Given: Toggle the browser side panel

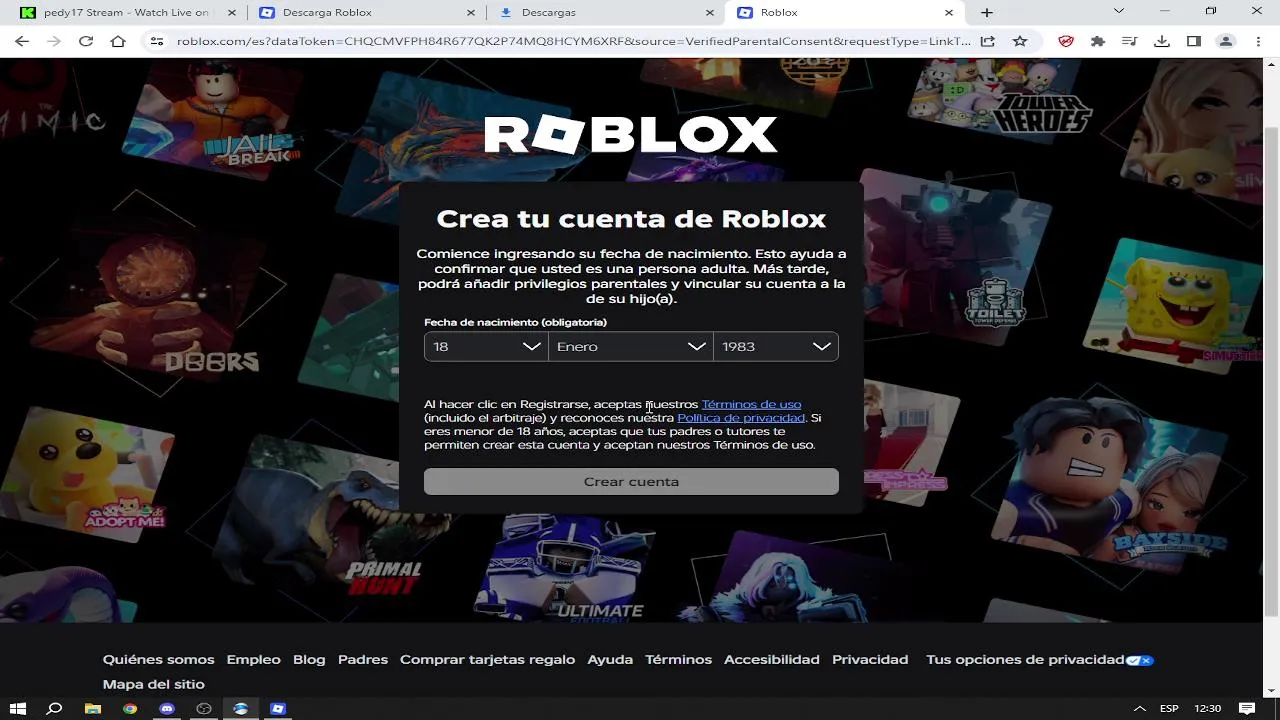Looking at the screenshot, I should click(x=1194, y=41).
